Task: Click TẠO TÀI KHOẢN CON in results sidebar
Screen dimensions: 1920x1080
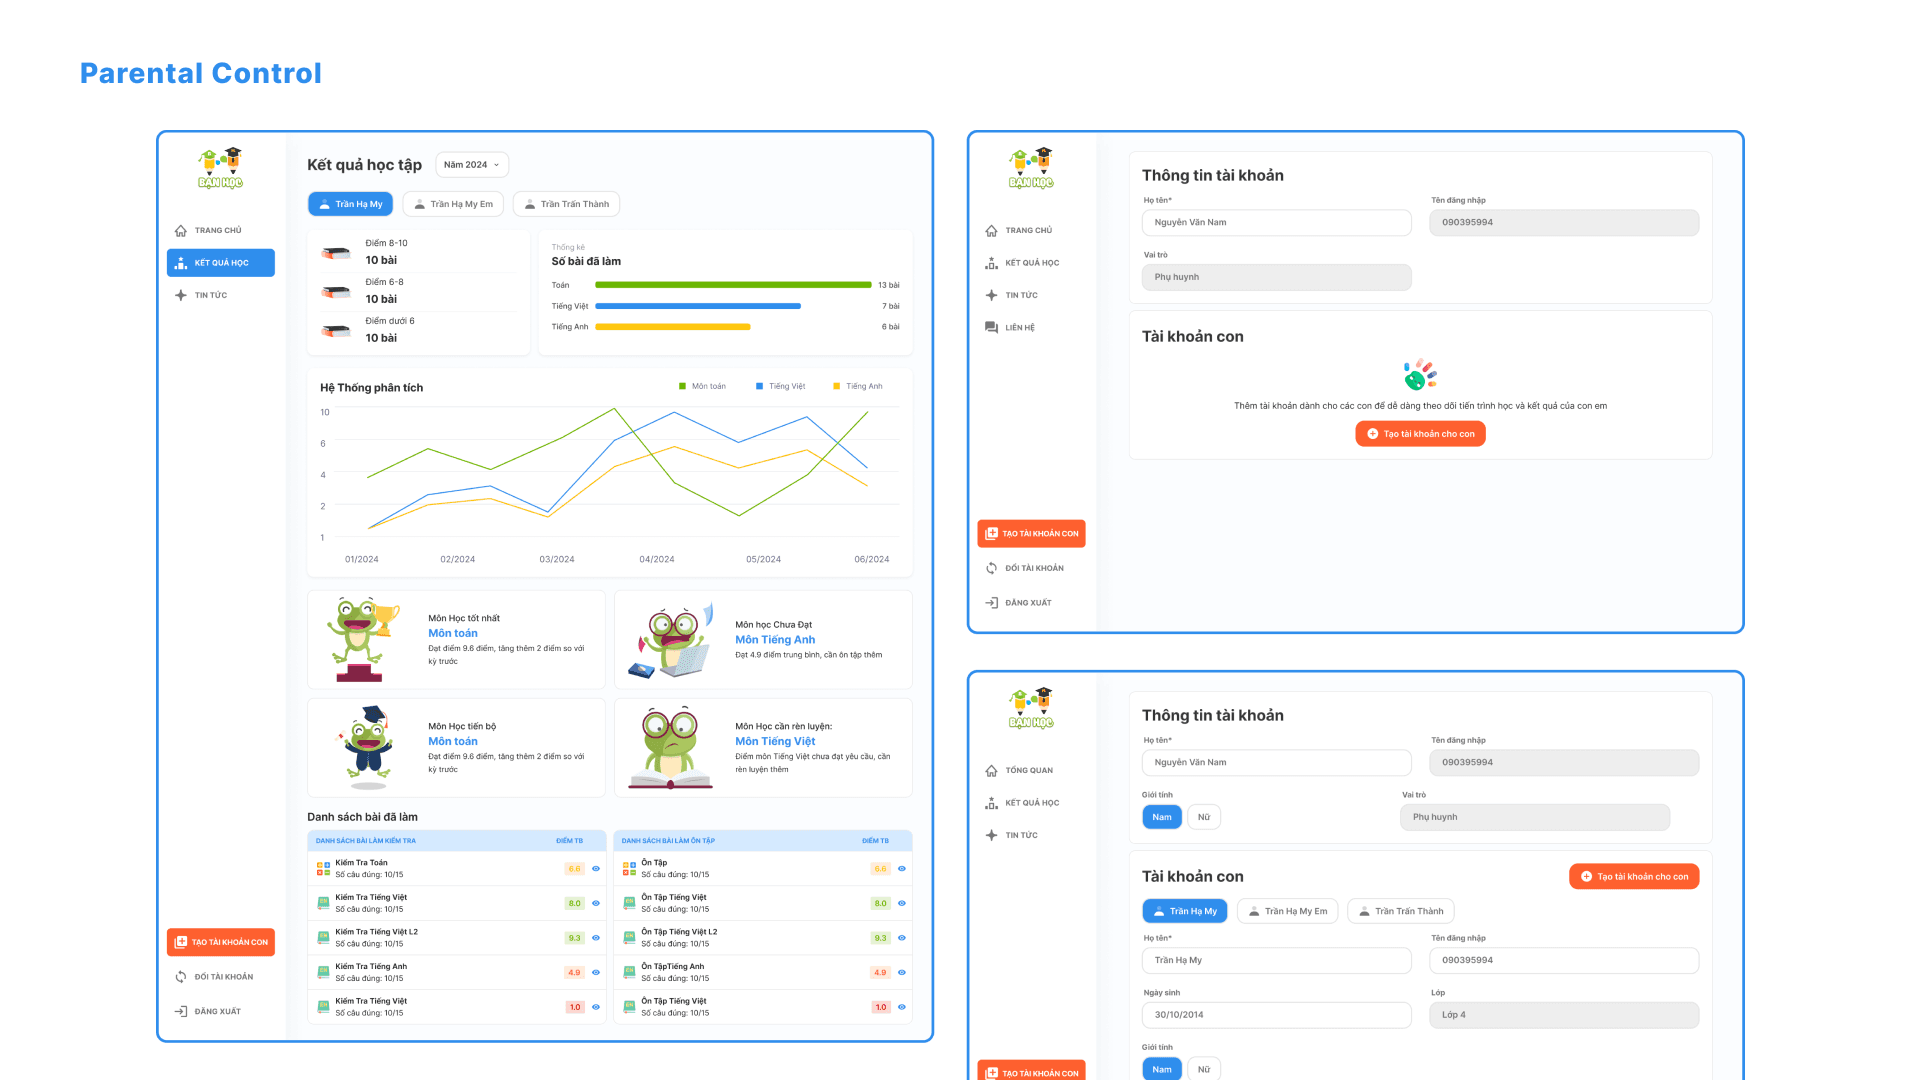Action: point(221,942)
